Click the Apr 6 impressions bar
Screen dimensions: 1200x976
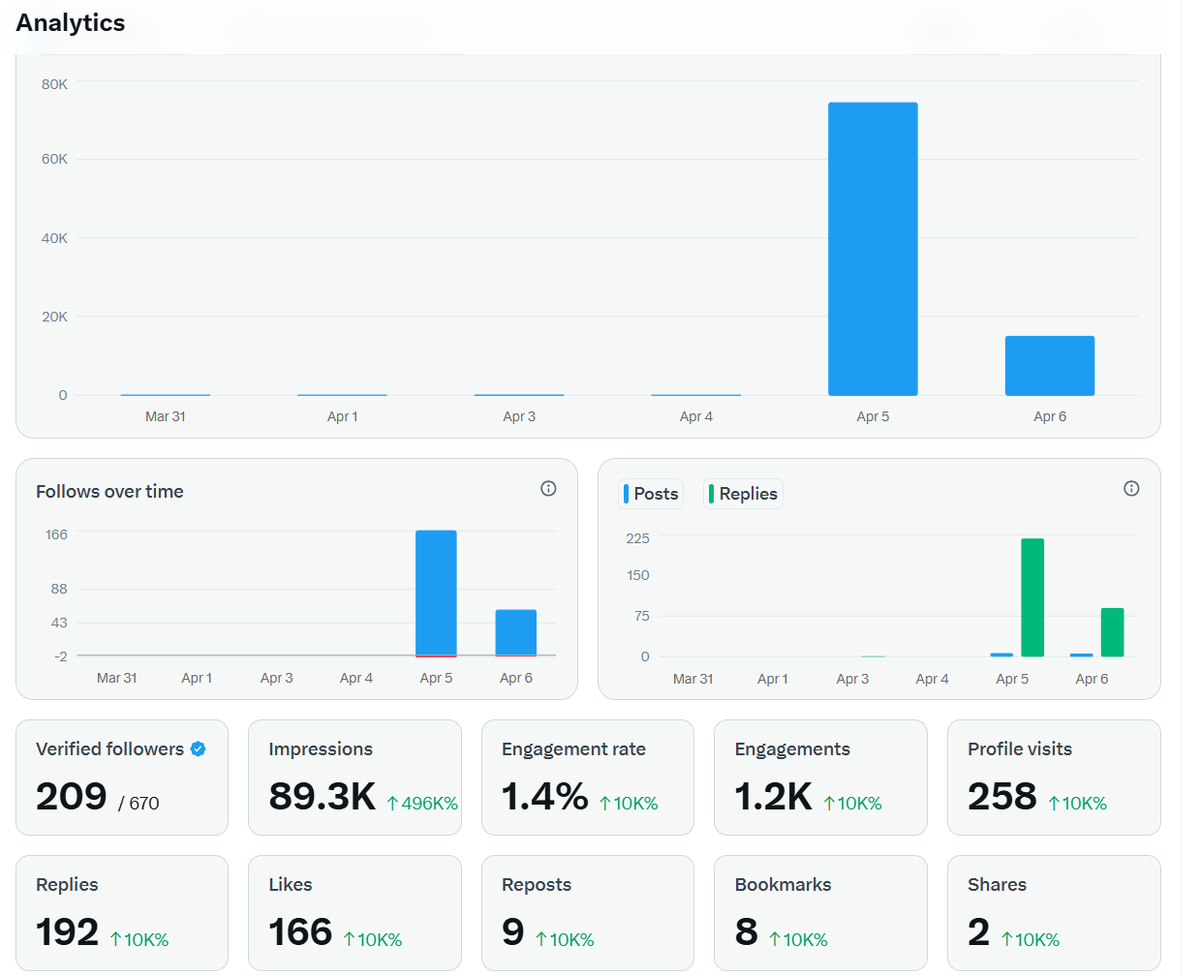tap(1050, 366)
